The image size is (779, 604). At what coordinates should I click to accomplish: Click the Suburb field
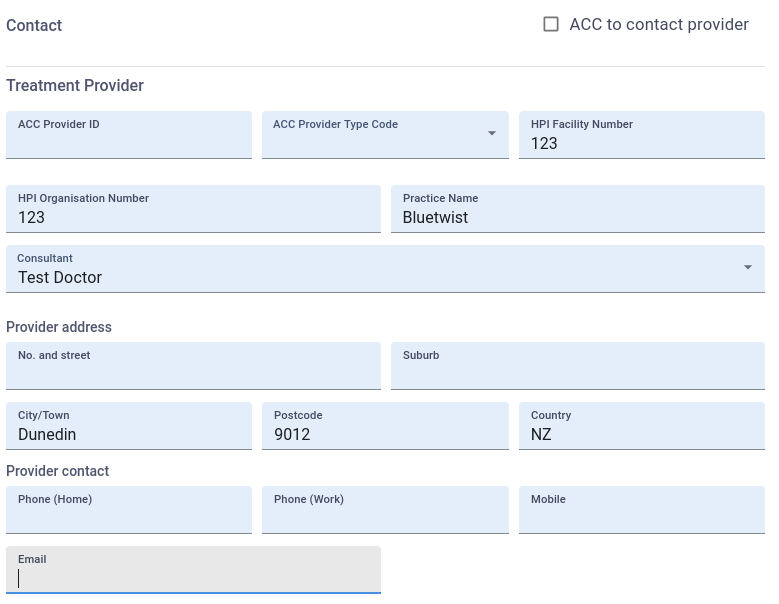tap(577, 368)
